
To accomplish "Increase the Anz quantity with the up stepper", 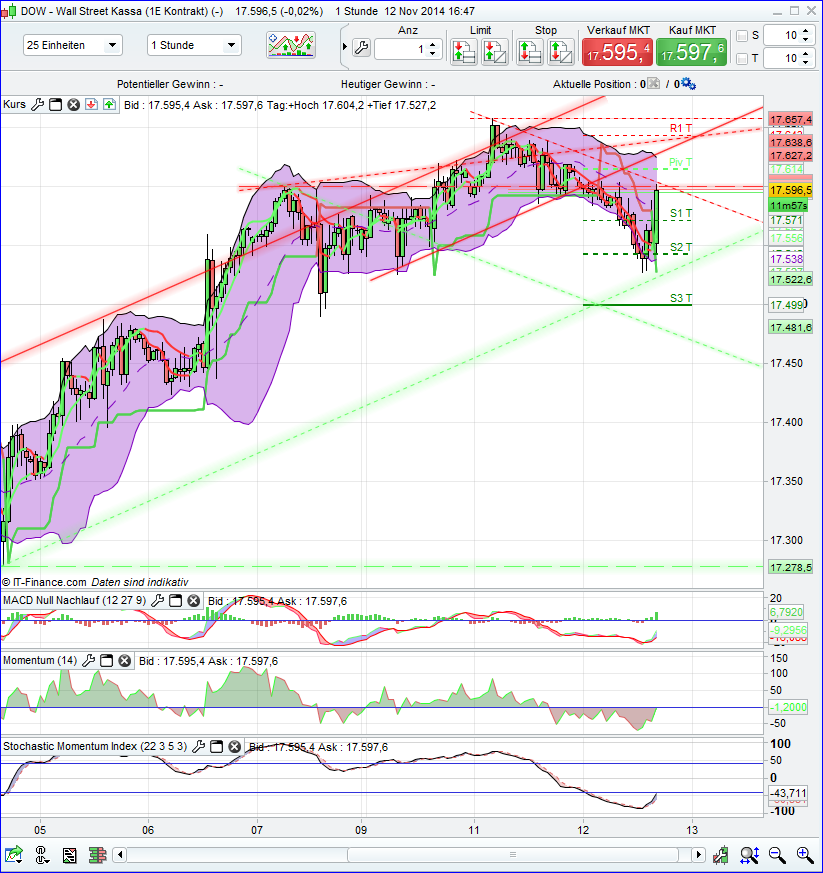I will (x=431, y=42).
